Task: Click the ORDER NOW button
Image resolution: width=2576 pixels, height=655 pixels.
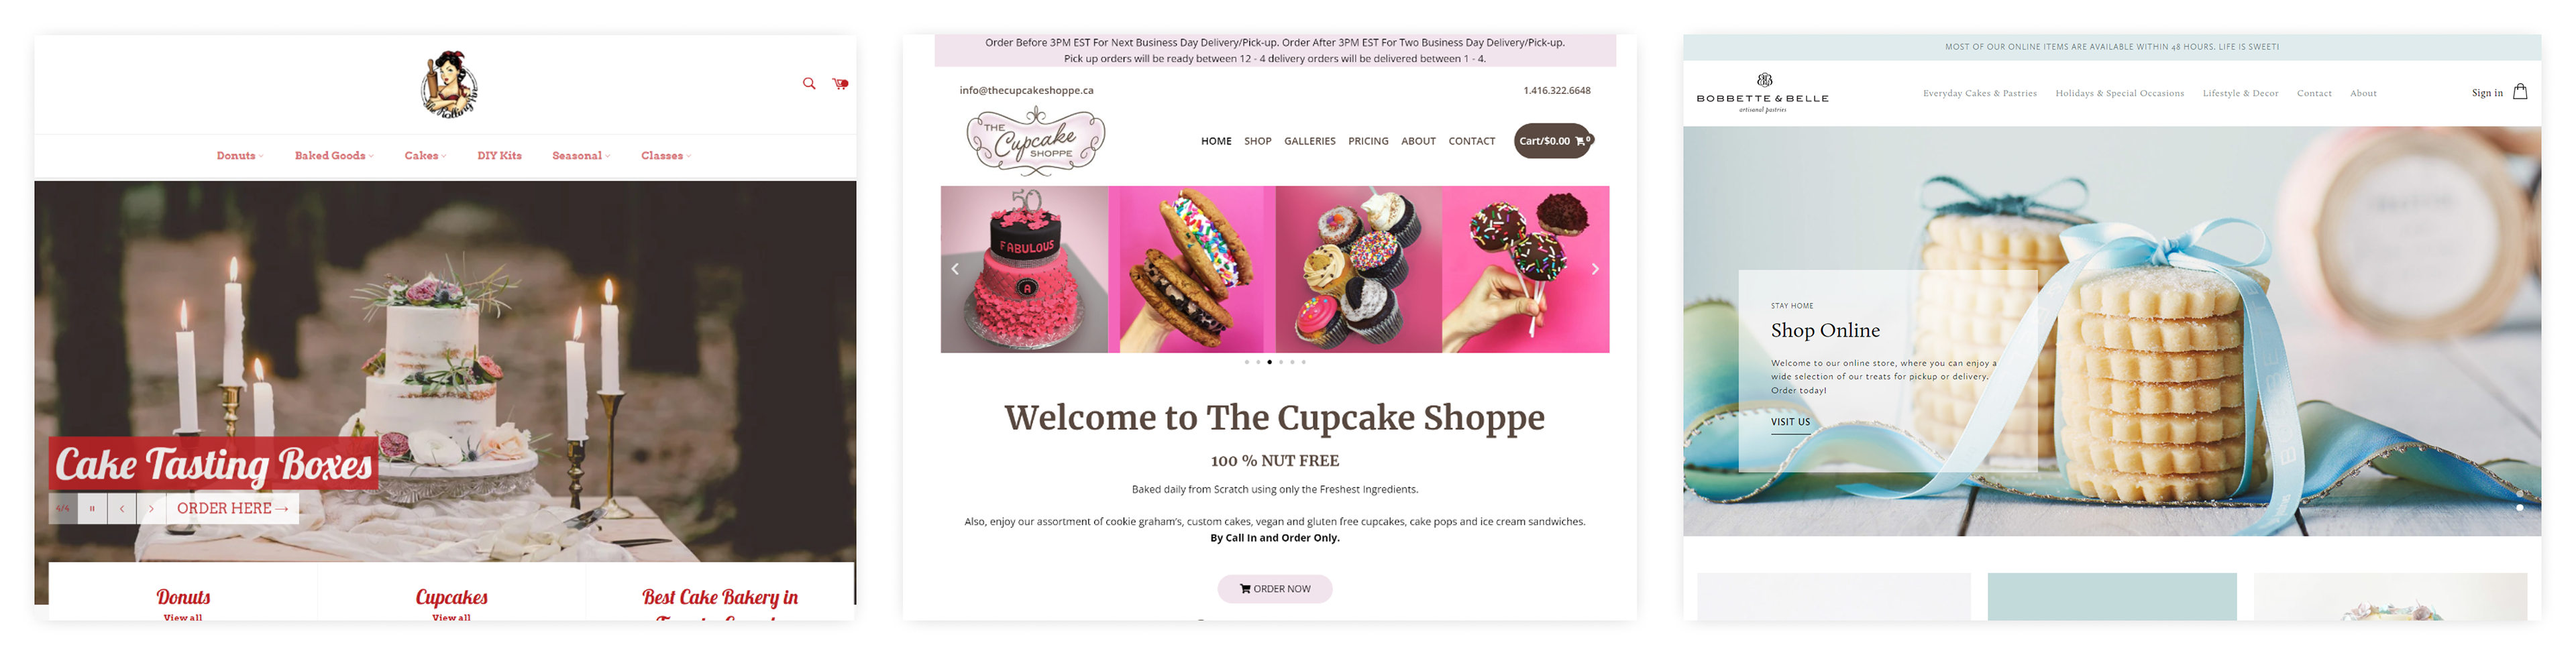Action: 1274,589
